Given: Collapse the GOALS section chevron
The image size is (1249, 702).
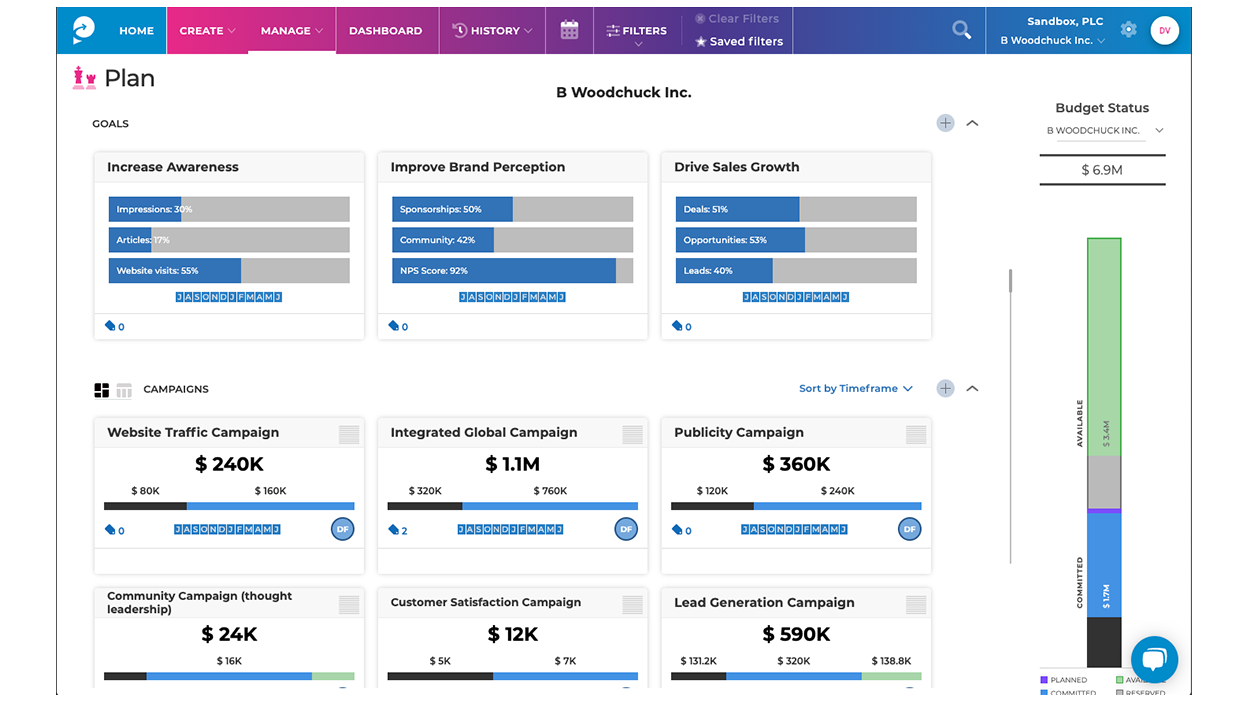Looking at the screenshot, I should point(972,122).
